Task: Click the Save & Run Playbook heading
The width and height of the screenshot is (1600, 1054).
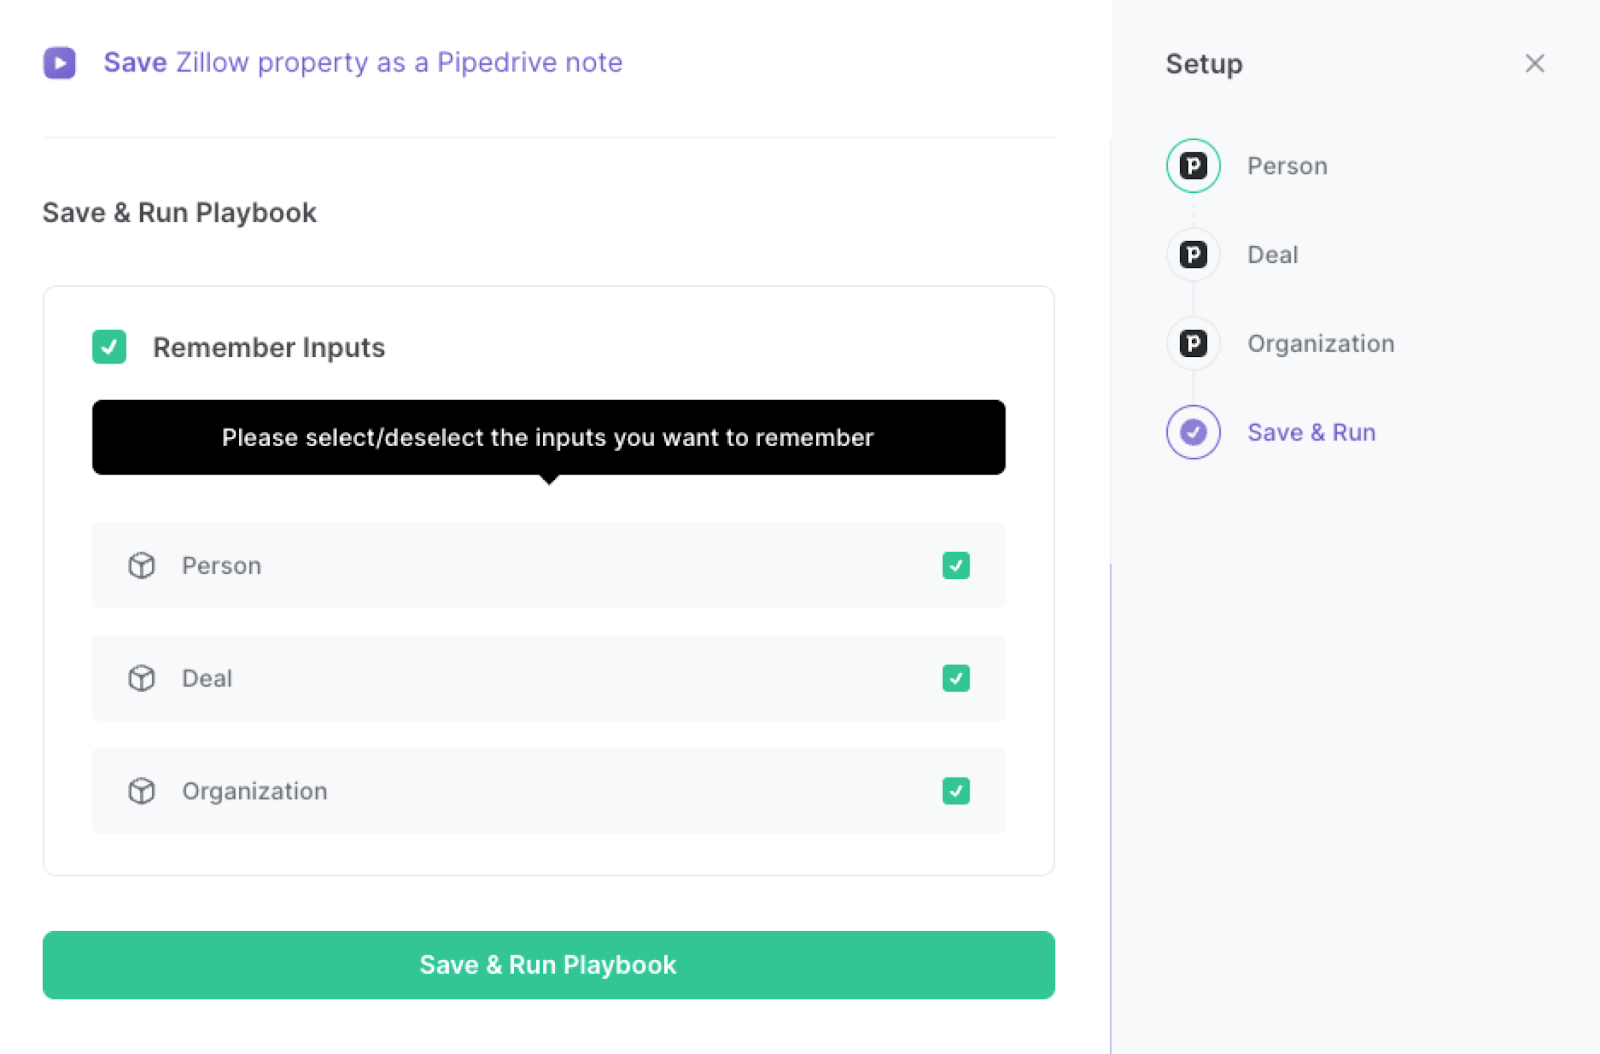Action: [180, 213]
